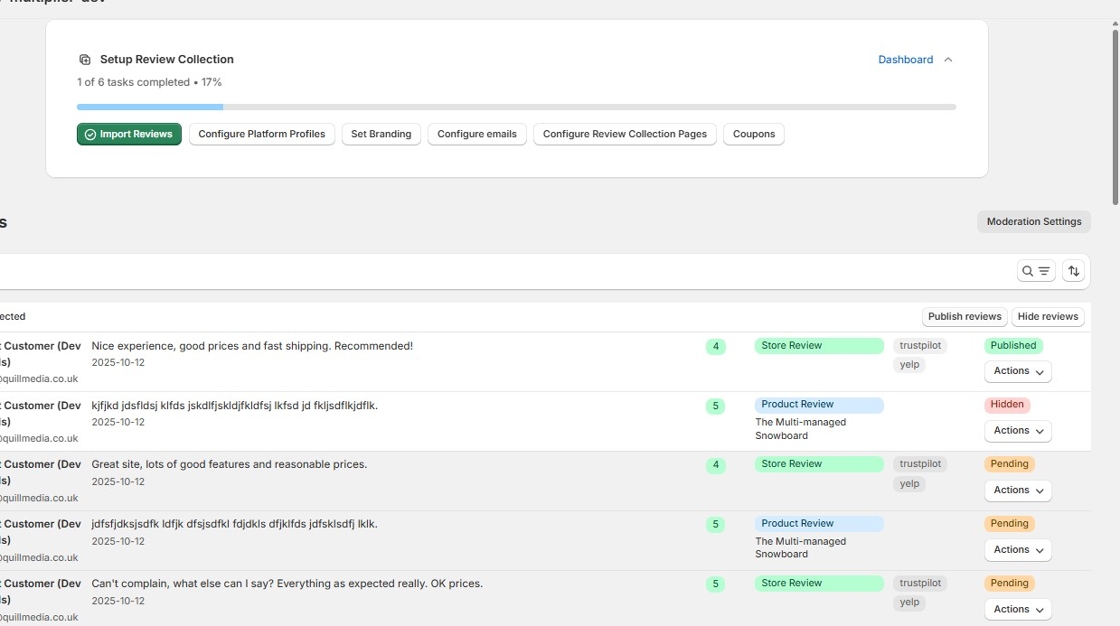Click Configure Review Collection Pages
Viewport: 1120px width, 626px height.
tap(624, 133)
